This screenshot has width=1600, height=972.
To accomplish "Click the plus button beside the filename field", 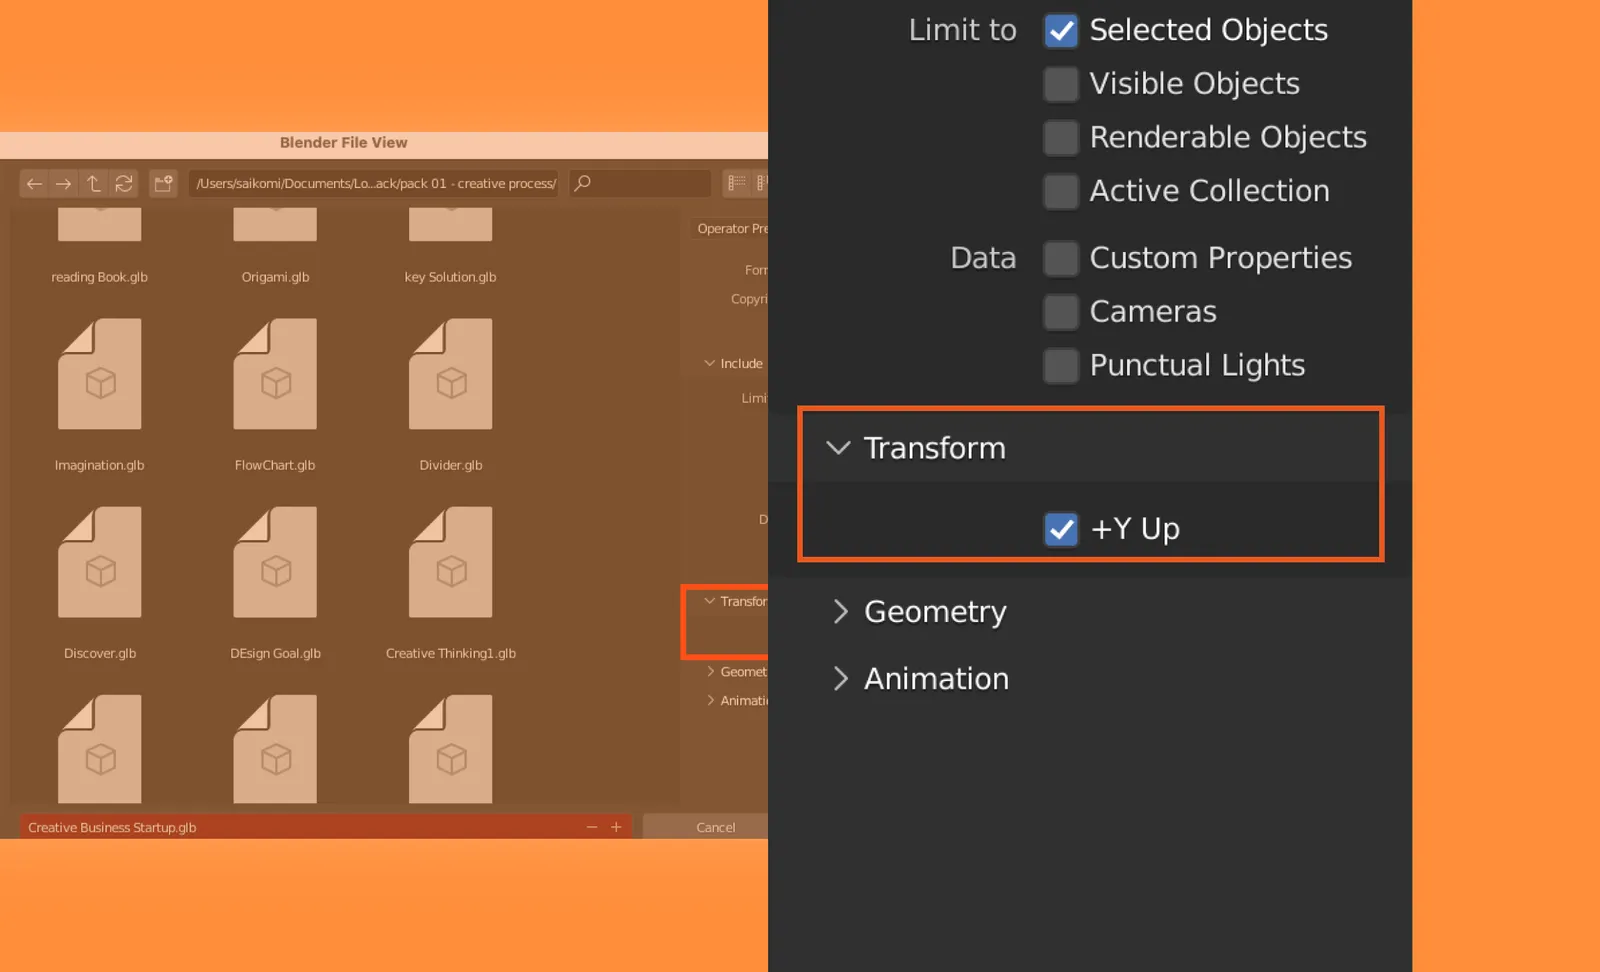I will click(x=616, y=827).
